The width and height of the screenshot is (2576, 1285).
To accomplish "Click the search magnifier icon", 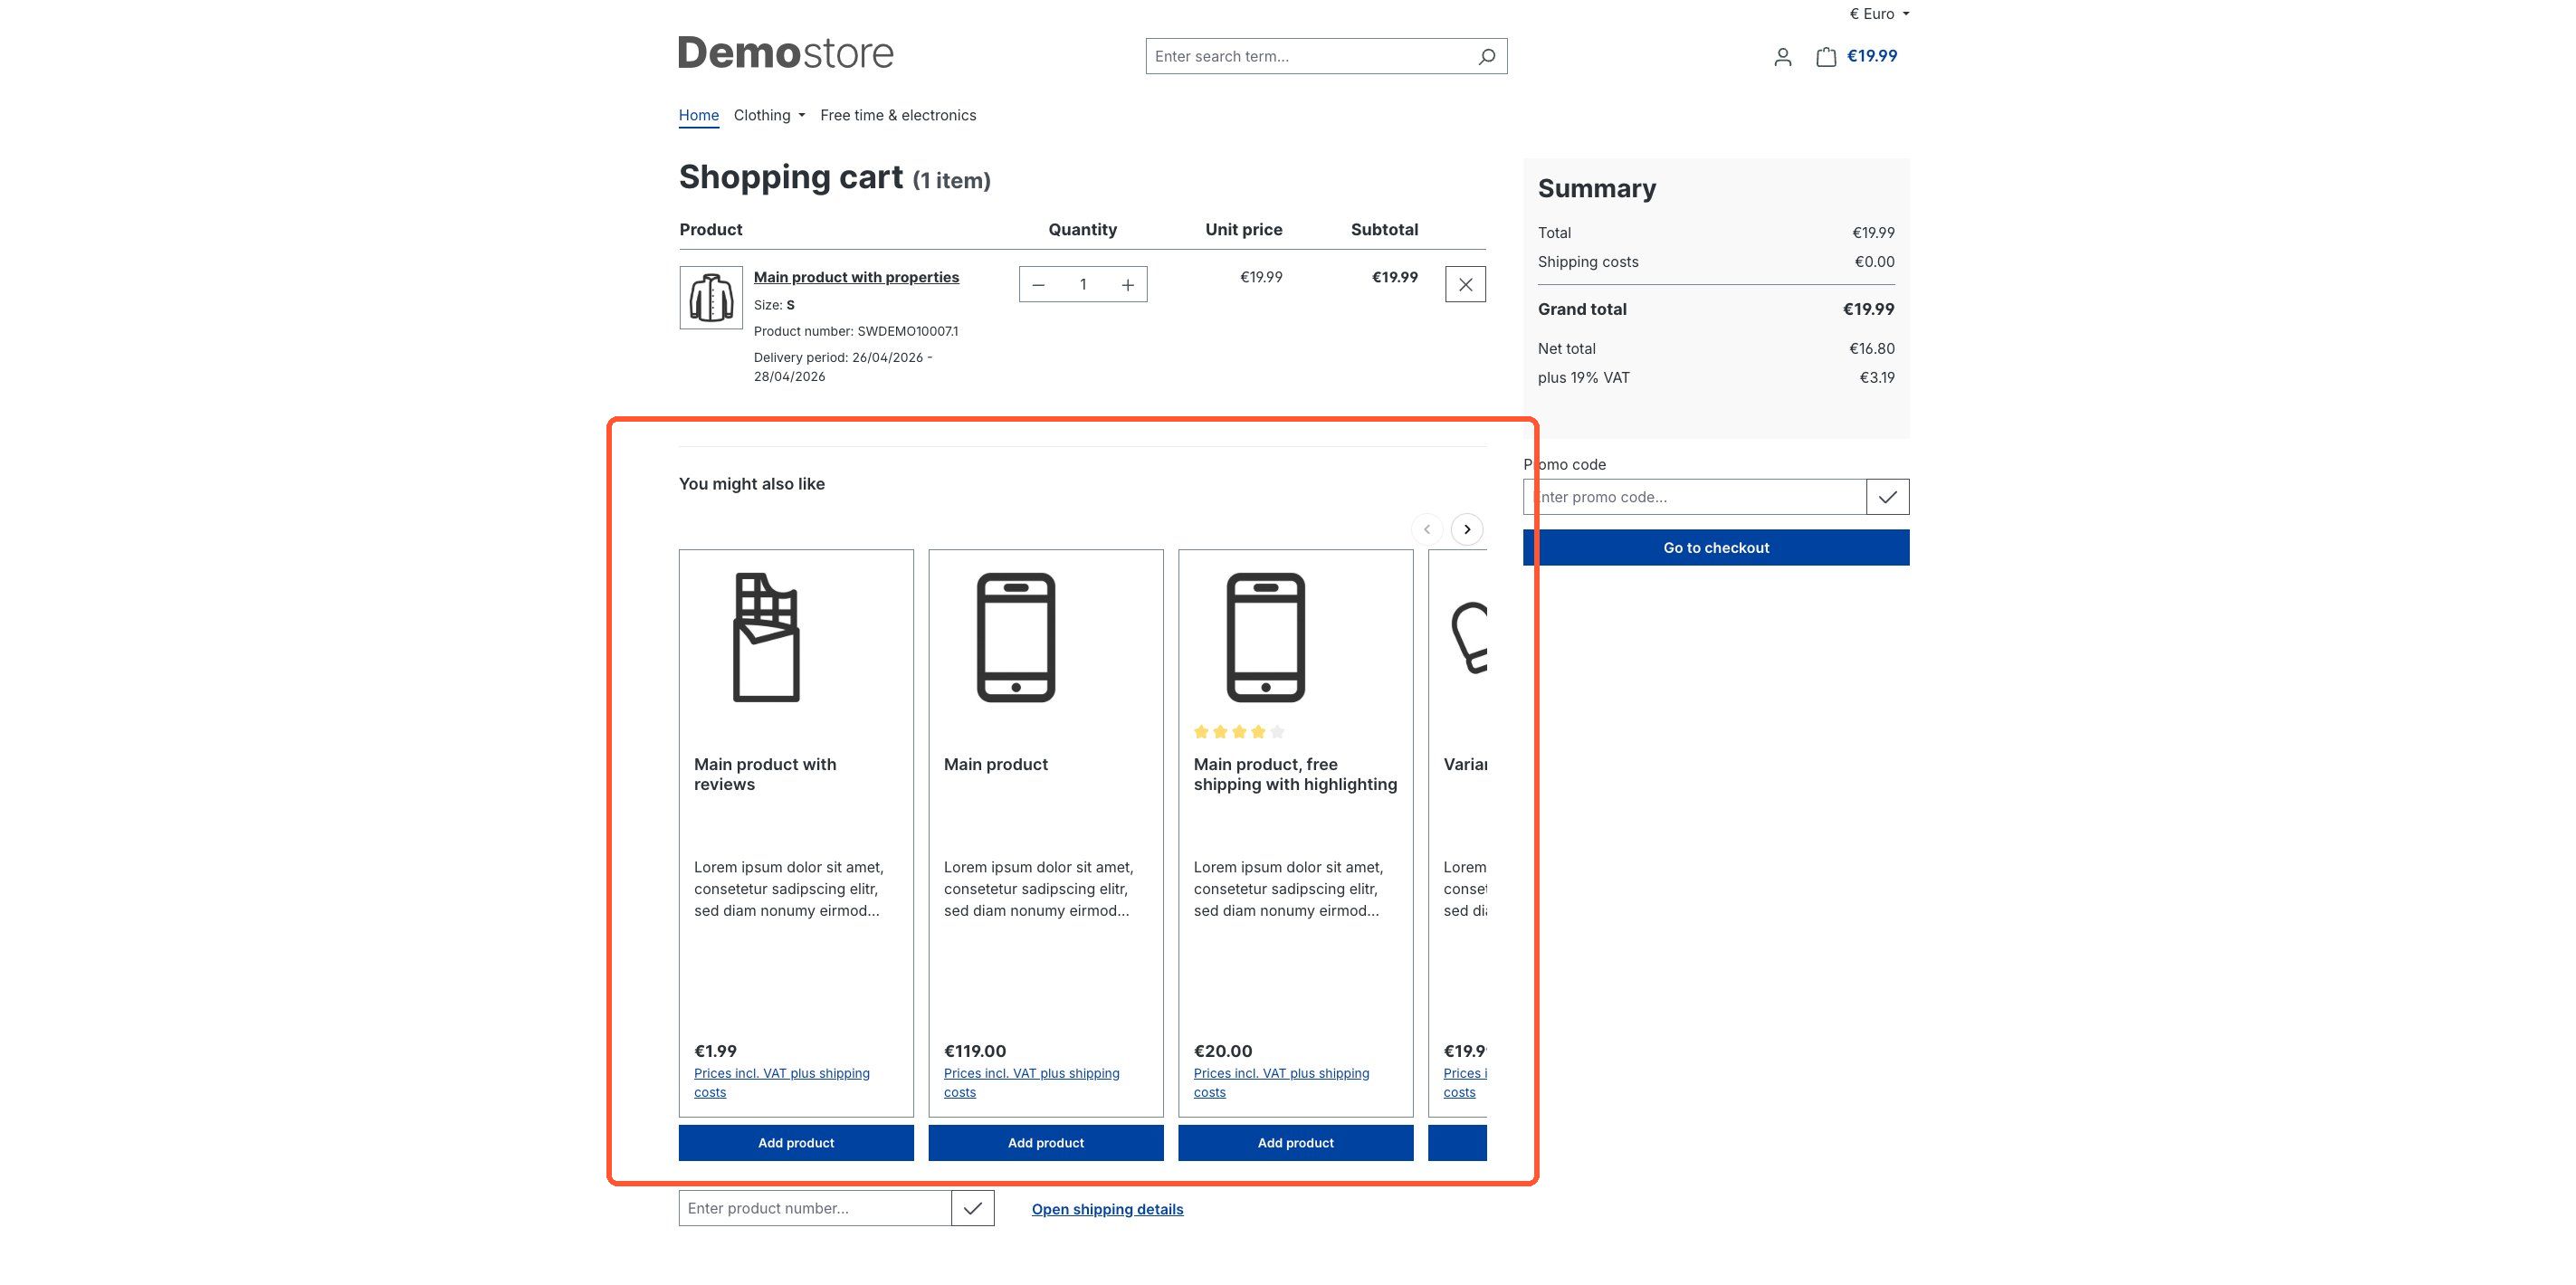I will 1486,56.
